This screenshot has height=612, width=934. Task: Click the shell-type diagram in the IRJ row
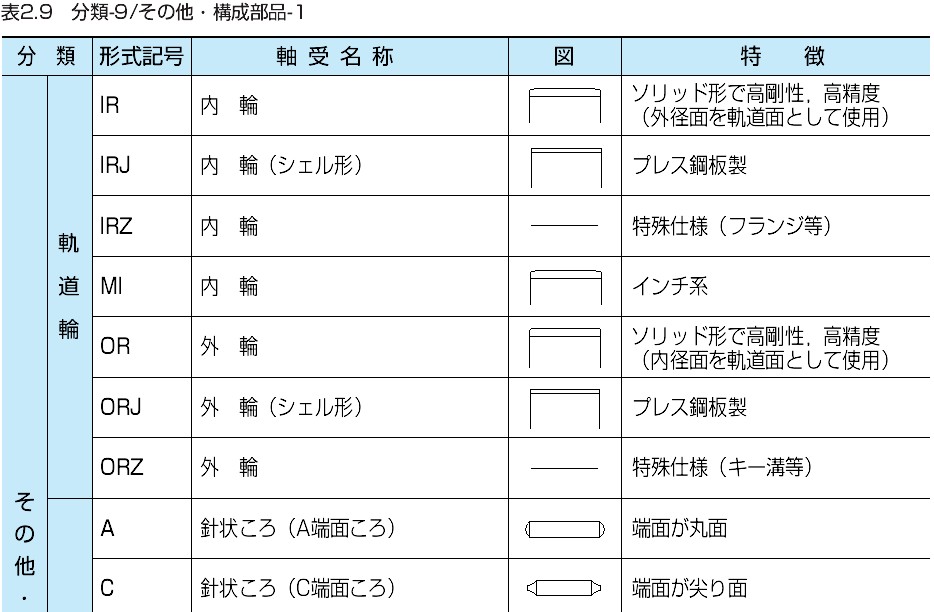click(x=564, y=167)
